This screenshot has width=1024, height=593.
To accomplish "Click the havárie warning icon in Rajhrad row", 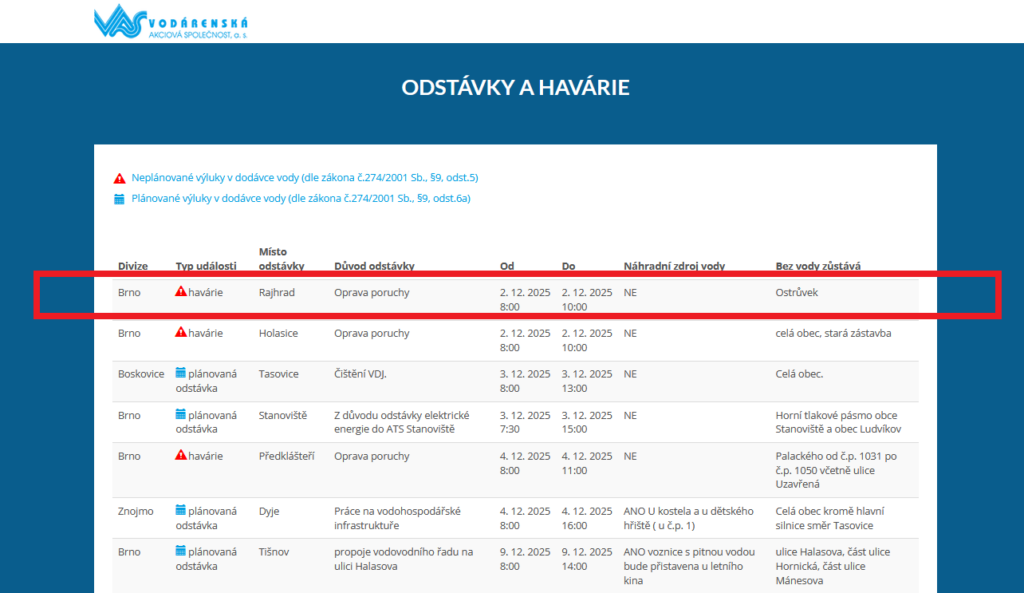I will [x=181, y=292].
